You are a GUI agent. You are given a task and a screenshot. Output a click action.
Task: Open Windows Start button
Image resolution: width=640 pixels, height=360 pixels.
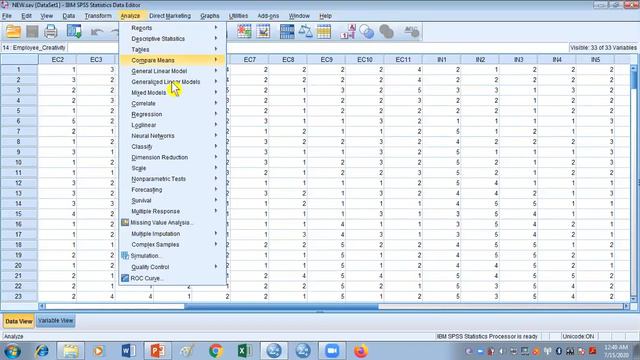[x=12, y=351]
